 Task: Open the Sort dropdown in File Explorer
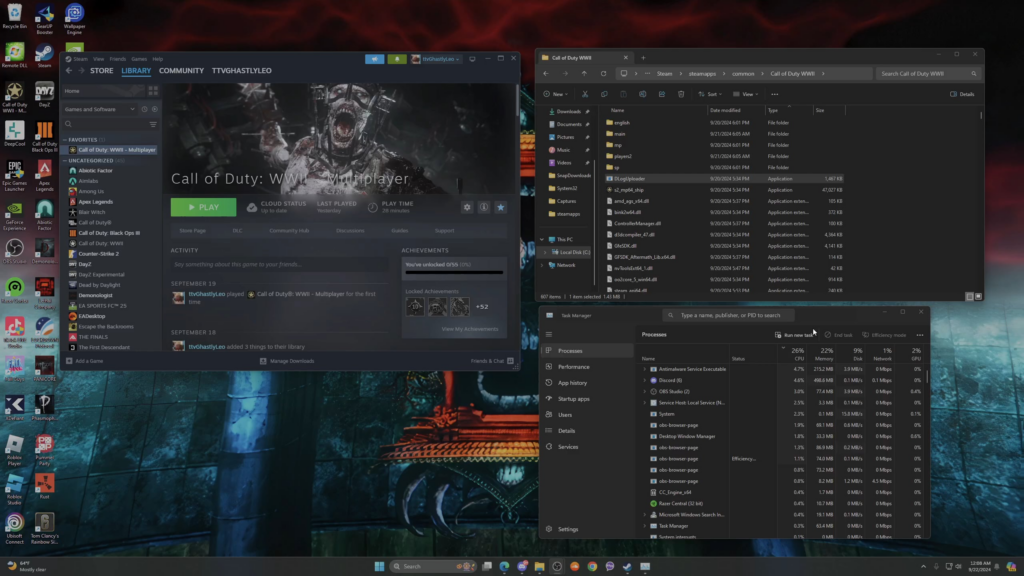(710, 94)
